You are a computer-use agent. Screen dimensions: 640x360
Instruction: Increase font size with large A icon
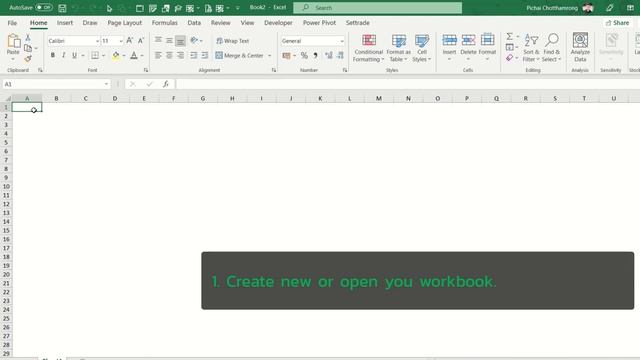[x=129, y=40]
